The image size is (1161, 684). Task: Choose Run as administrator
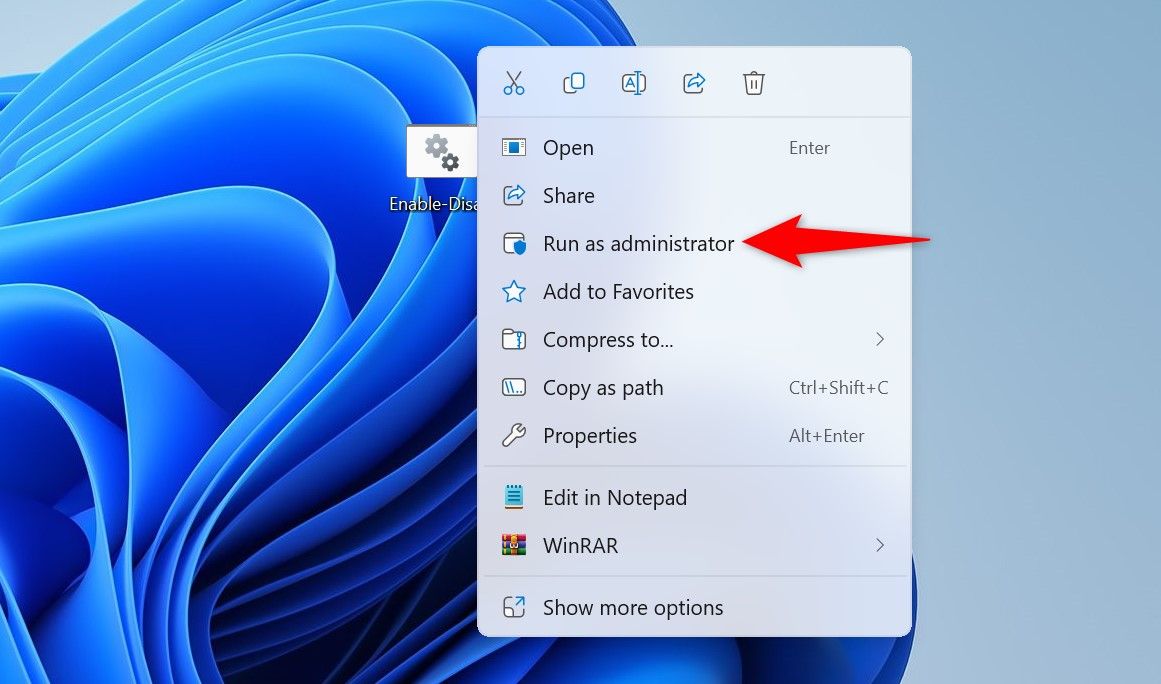click(x=695, y=244)
